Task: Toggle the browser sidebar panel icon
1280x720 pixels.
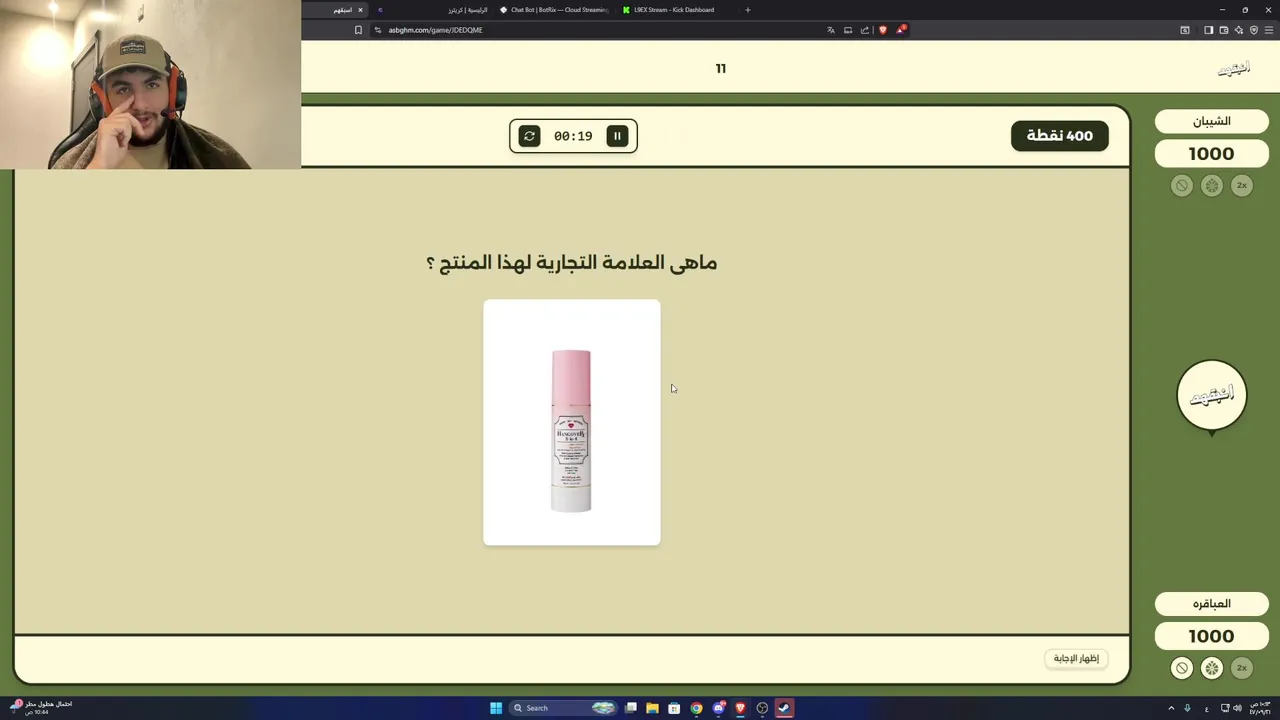Action: point(1208,30)
